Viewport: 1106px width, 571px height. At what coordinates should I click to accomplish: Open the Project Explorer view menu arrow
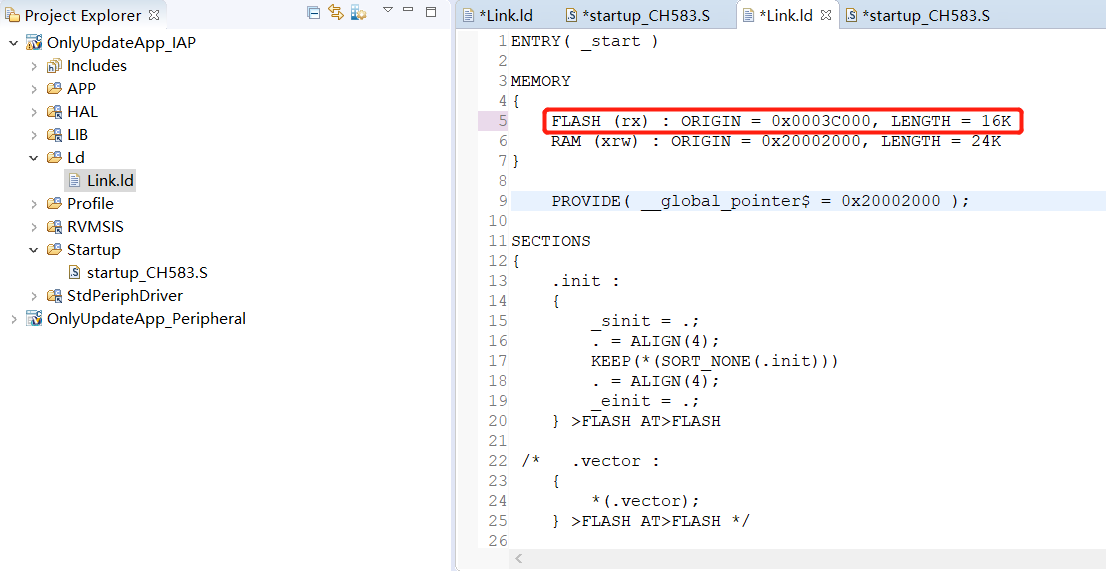click(x=388, y=11)
